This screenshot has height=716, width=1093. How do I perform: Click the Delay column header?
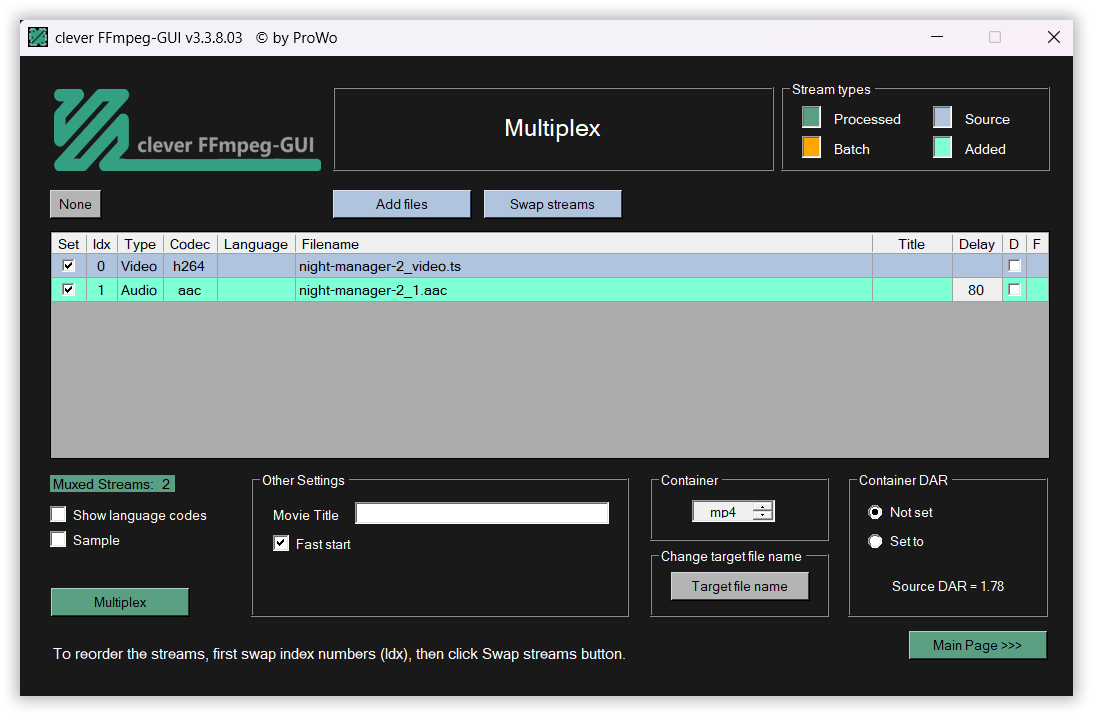coord(977,244)
